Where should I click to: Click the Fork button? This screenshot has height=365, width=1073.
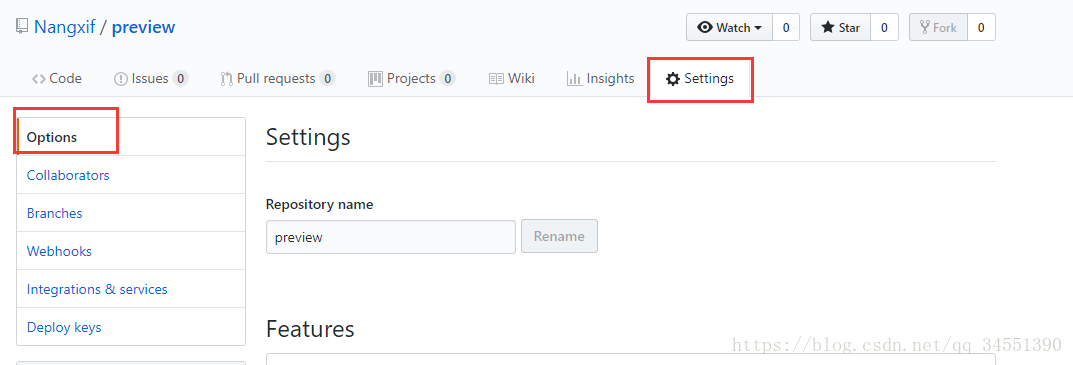click(x=938, y=27)
